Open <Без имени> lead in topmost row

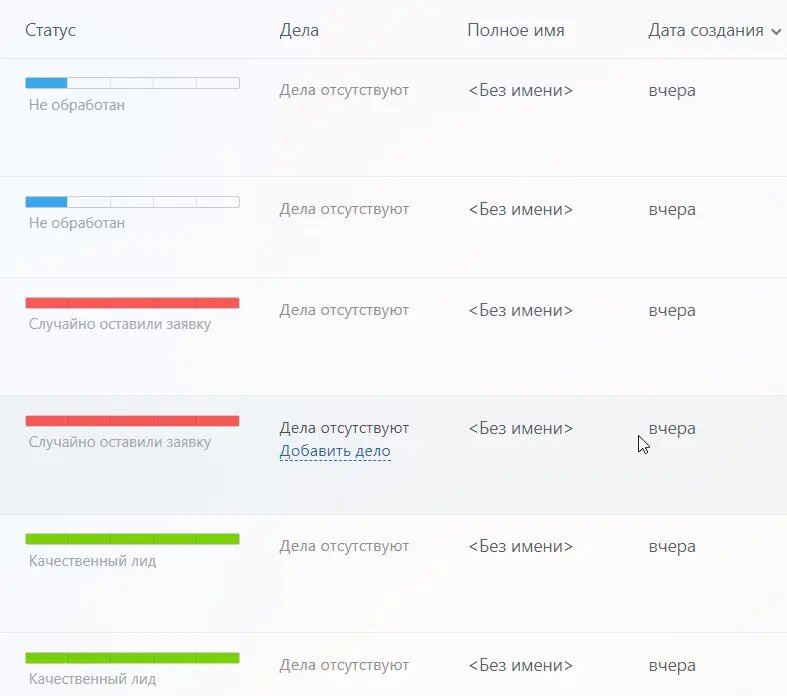[520, 90]
